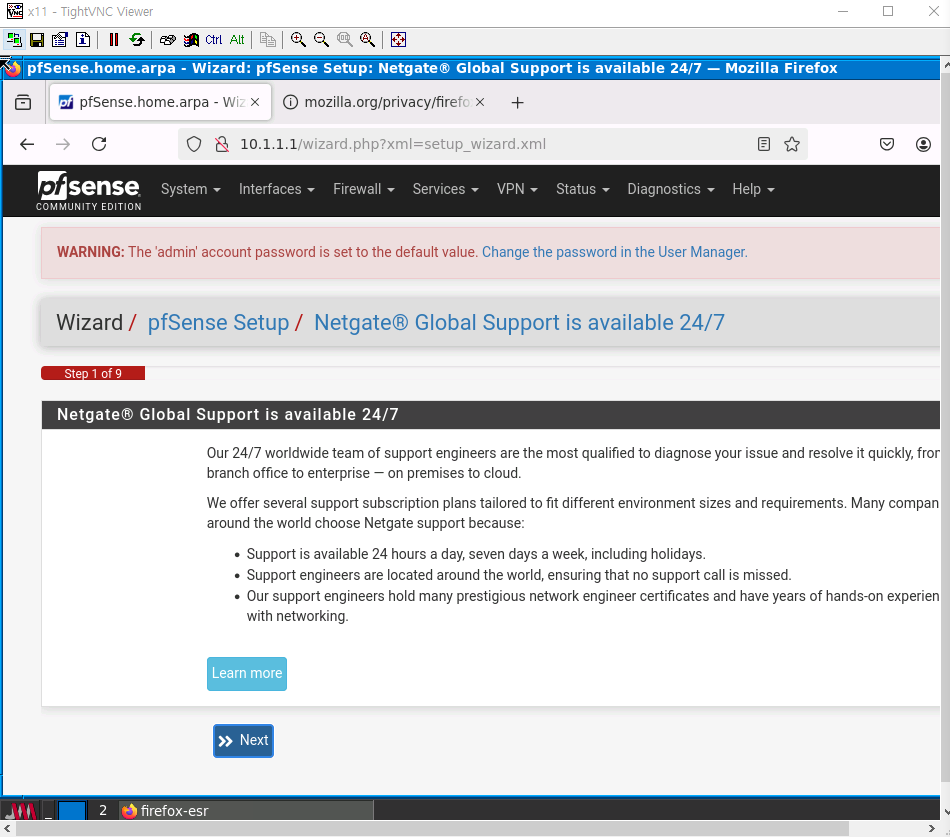This screenshot has width=950, height=837.
Task: Toggle the Ctrl key button in toolbar
Action: 214,40
